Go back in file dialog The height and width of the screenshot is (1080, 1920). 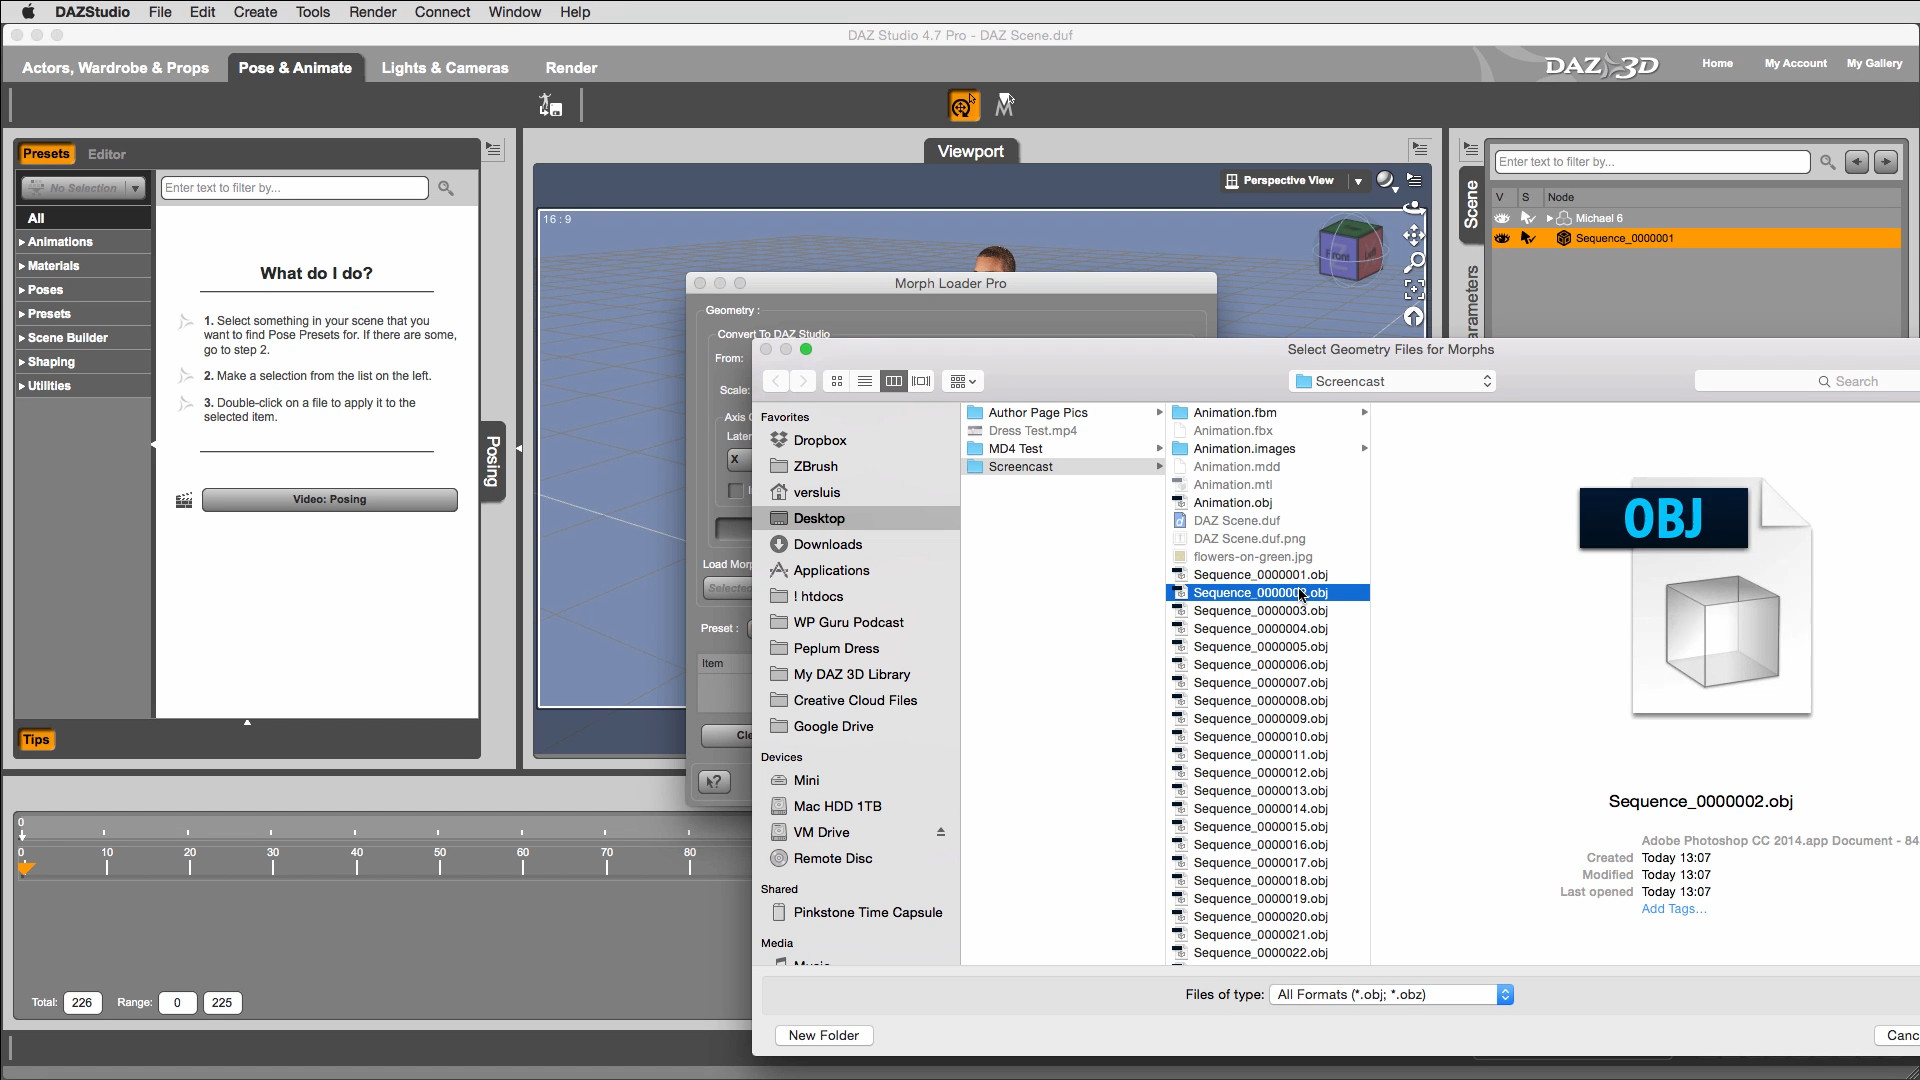click(x=776, y=381)
